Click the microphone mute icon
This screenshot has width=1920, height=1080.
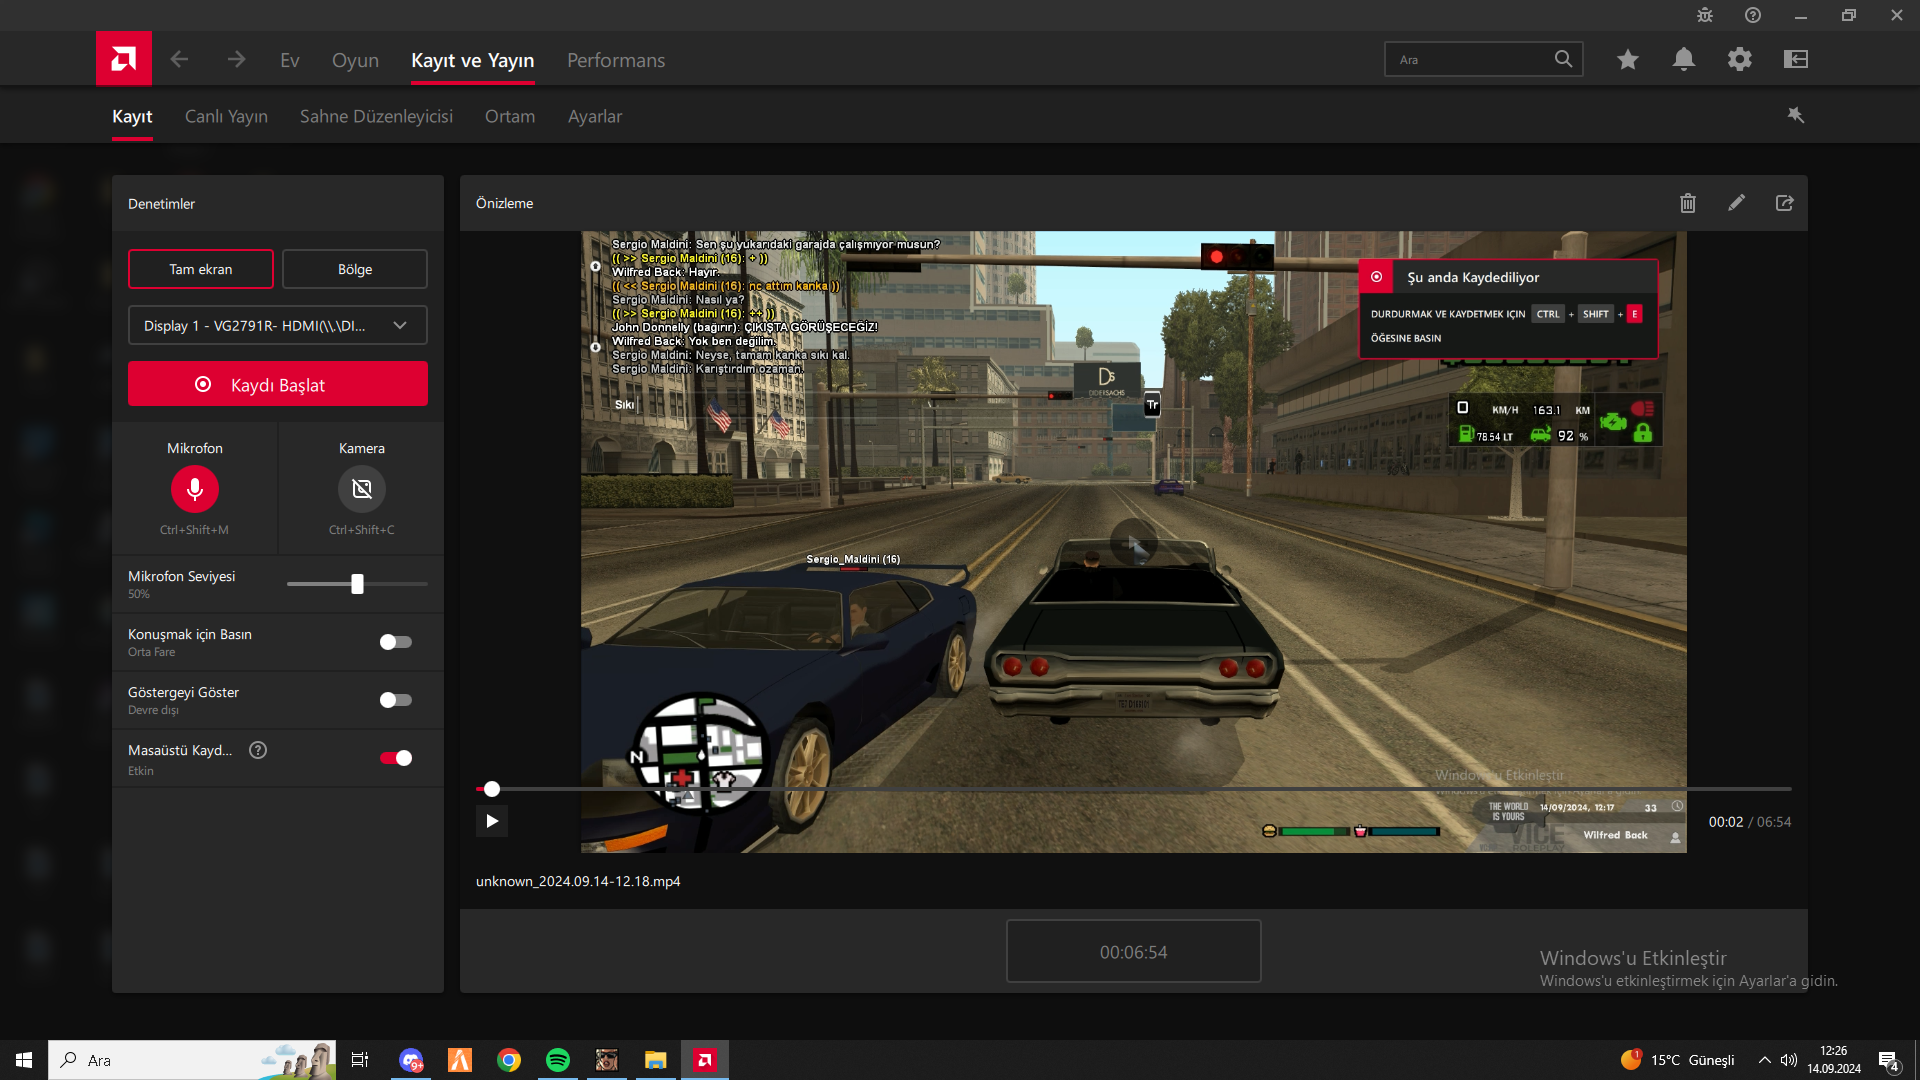194,489
